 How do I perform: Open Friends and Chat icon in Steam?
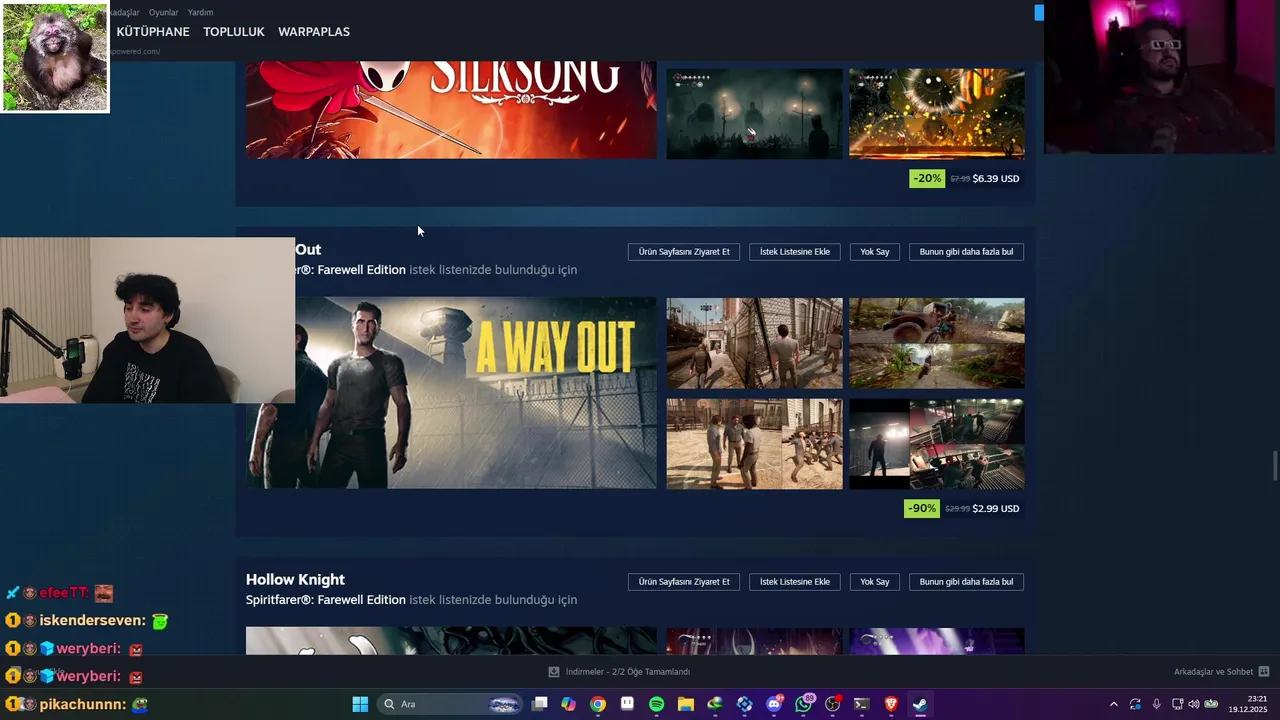click(1264, 672)
